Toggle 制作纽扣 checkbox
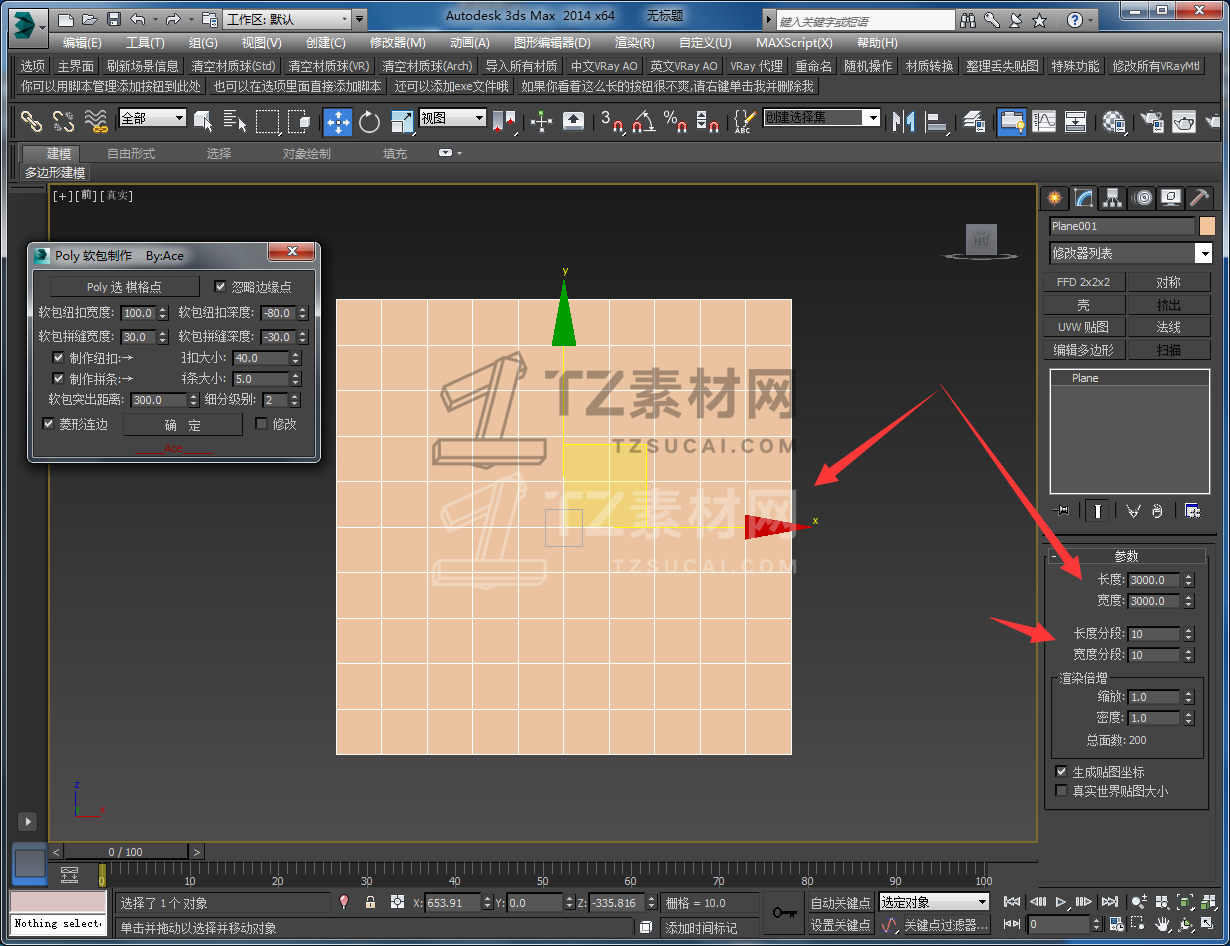 (58, 358)
